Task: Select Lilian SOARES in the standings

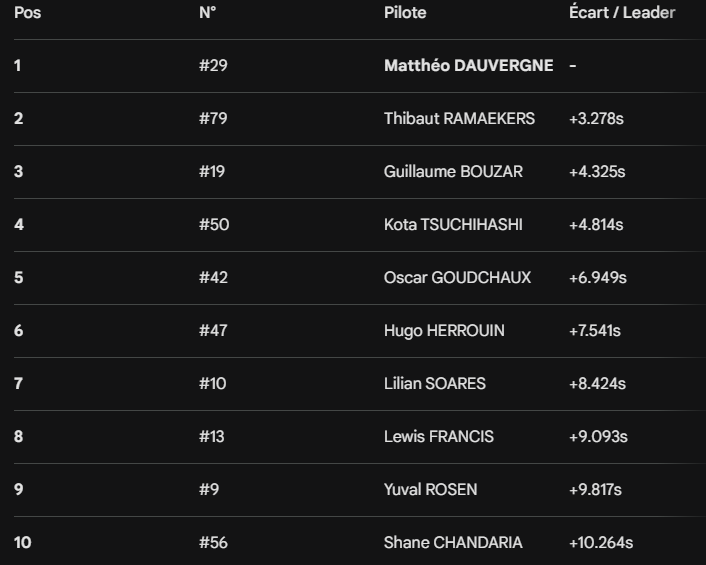Action: click(435, 384)
